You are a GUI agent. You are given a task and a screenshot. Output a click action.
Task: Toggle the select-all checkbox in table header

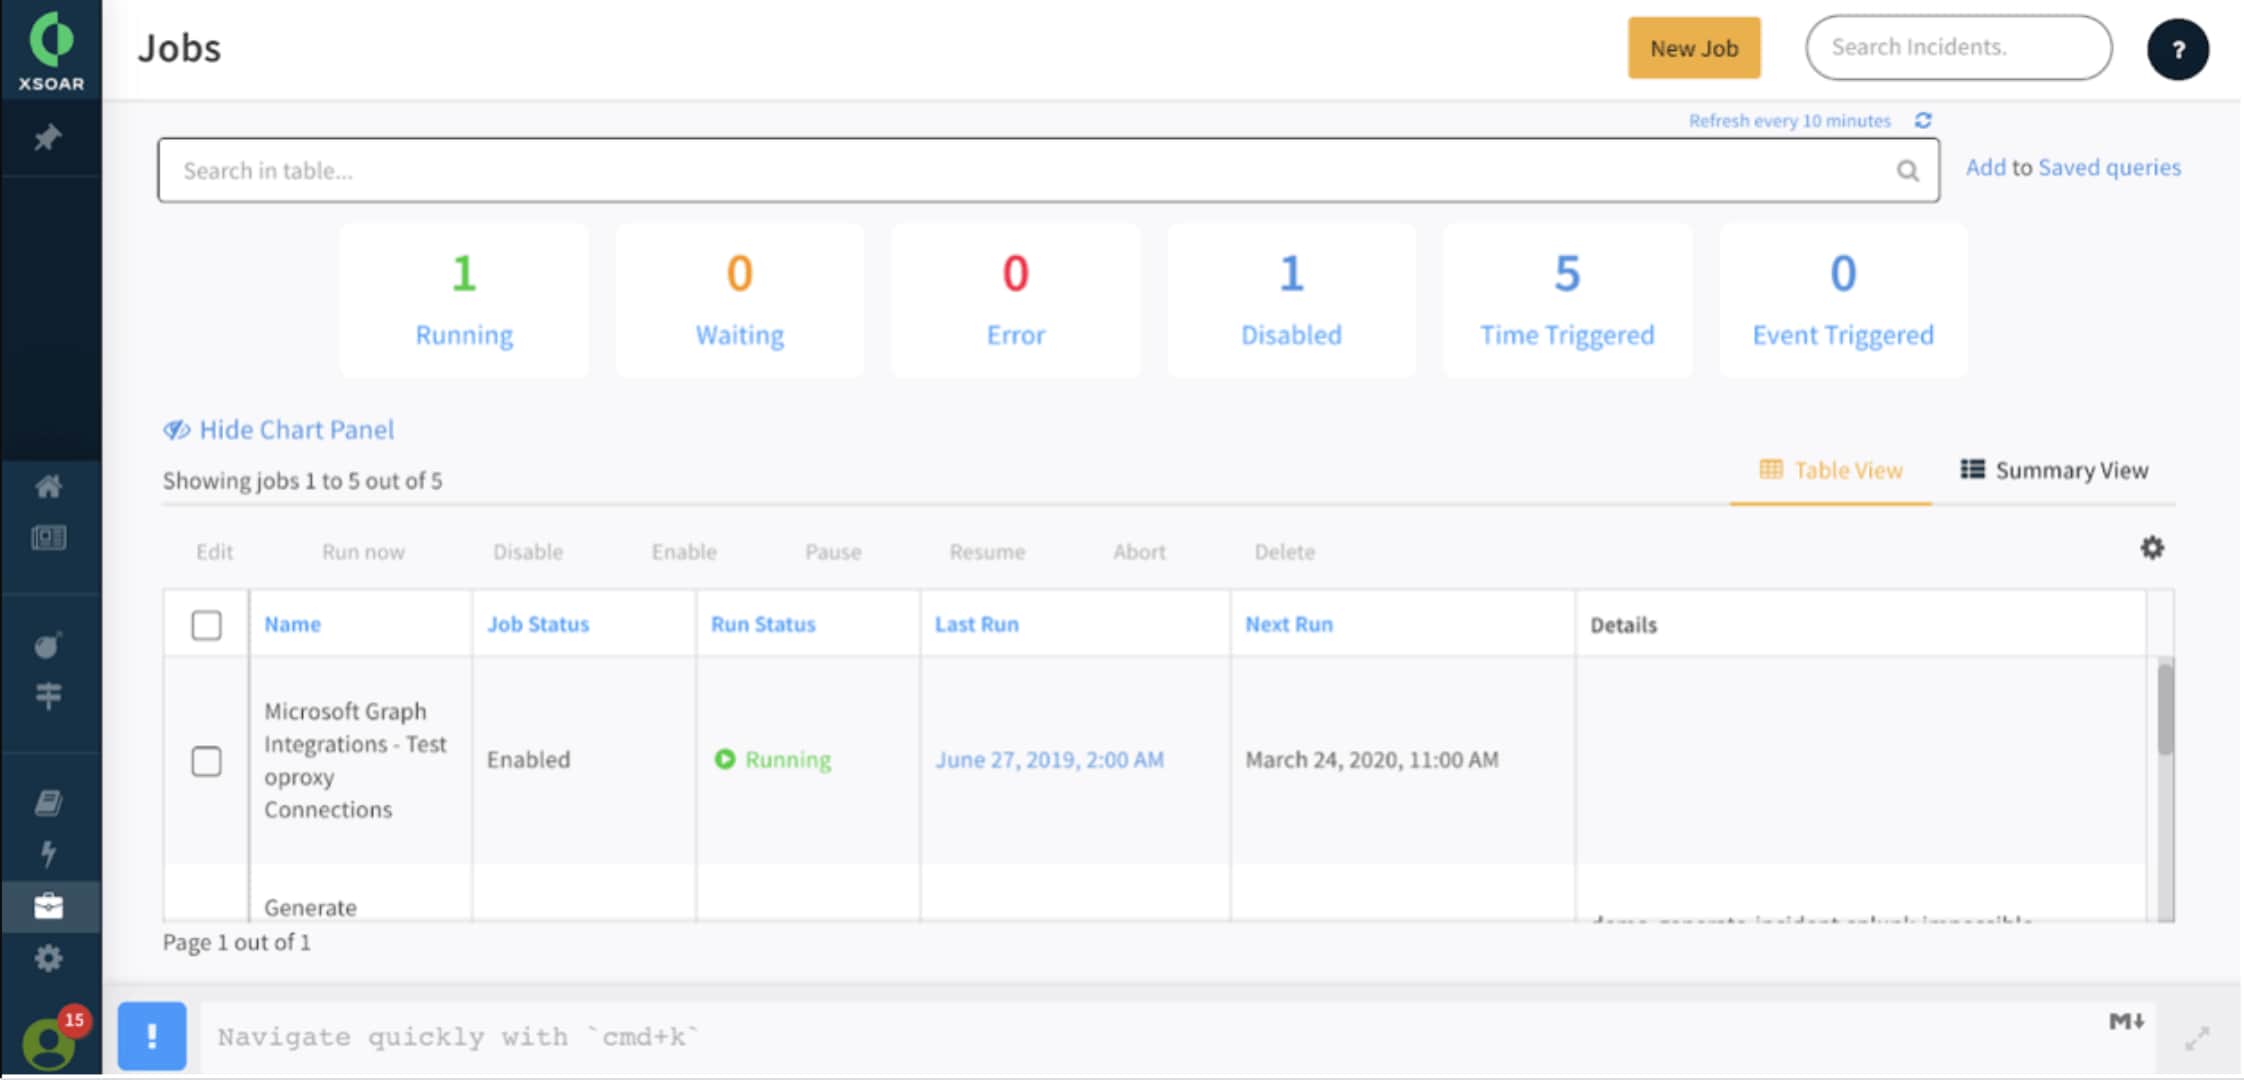click(x=206, y=625)
